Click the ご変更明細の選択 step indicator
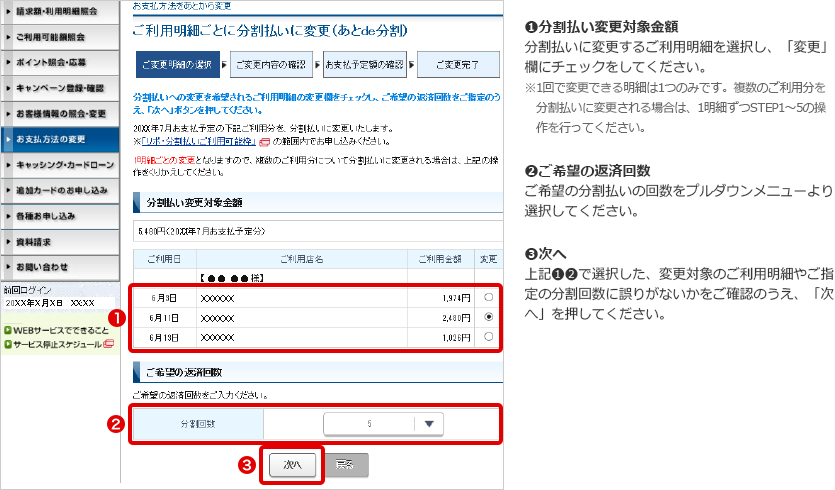The height and width of the screenshot is (490, 835). [177, 66]
